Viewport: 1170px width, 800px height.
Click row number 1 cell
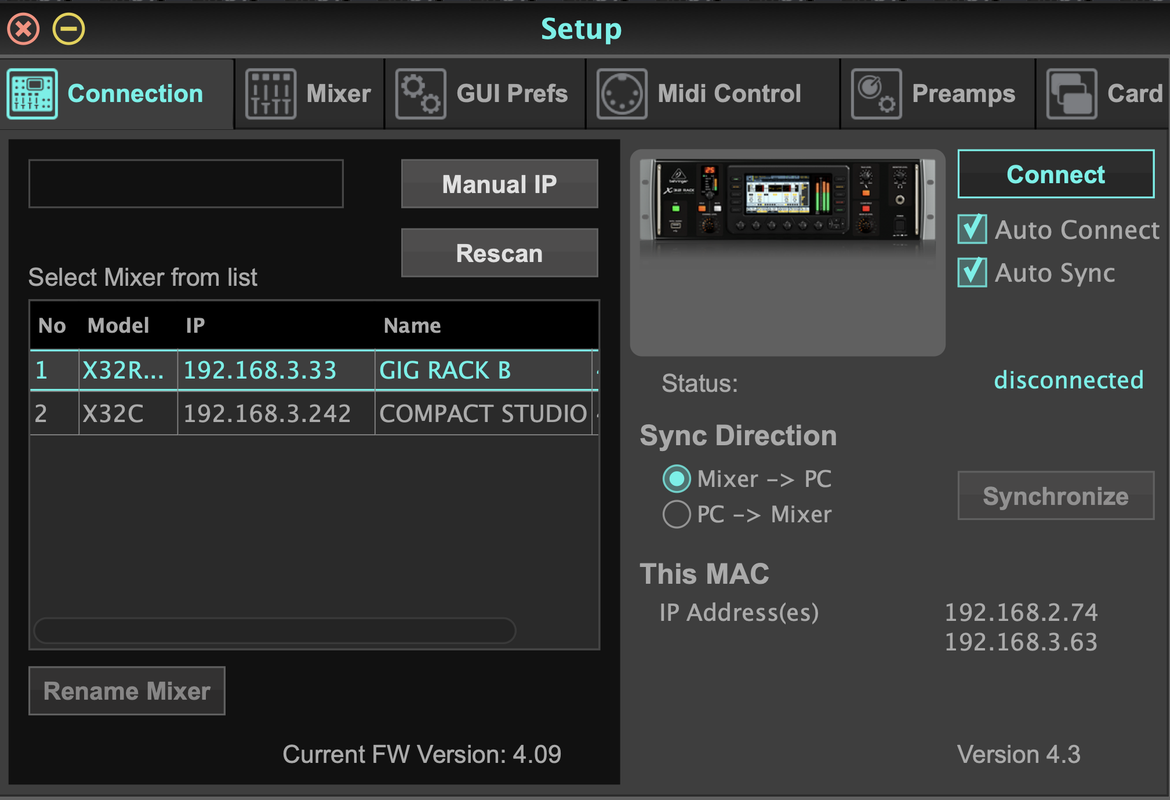(54, 370)
